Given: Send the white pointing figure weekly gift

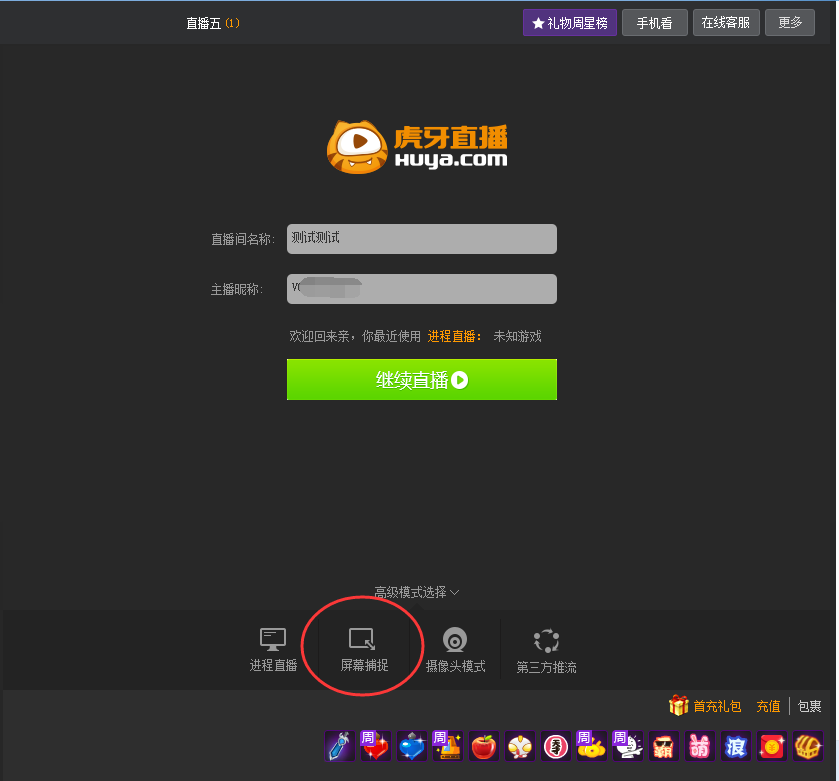Looking at the screenshot, I should point(628,746).
